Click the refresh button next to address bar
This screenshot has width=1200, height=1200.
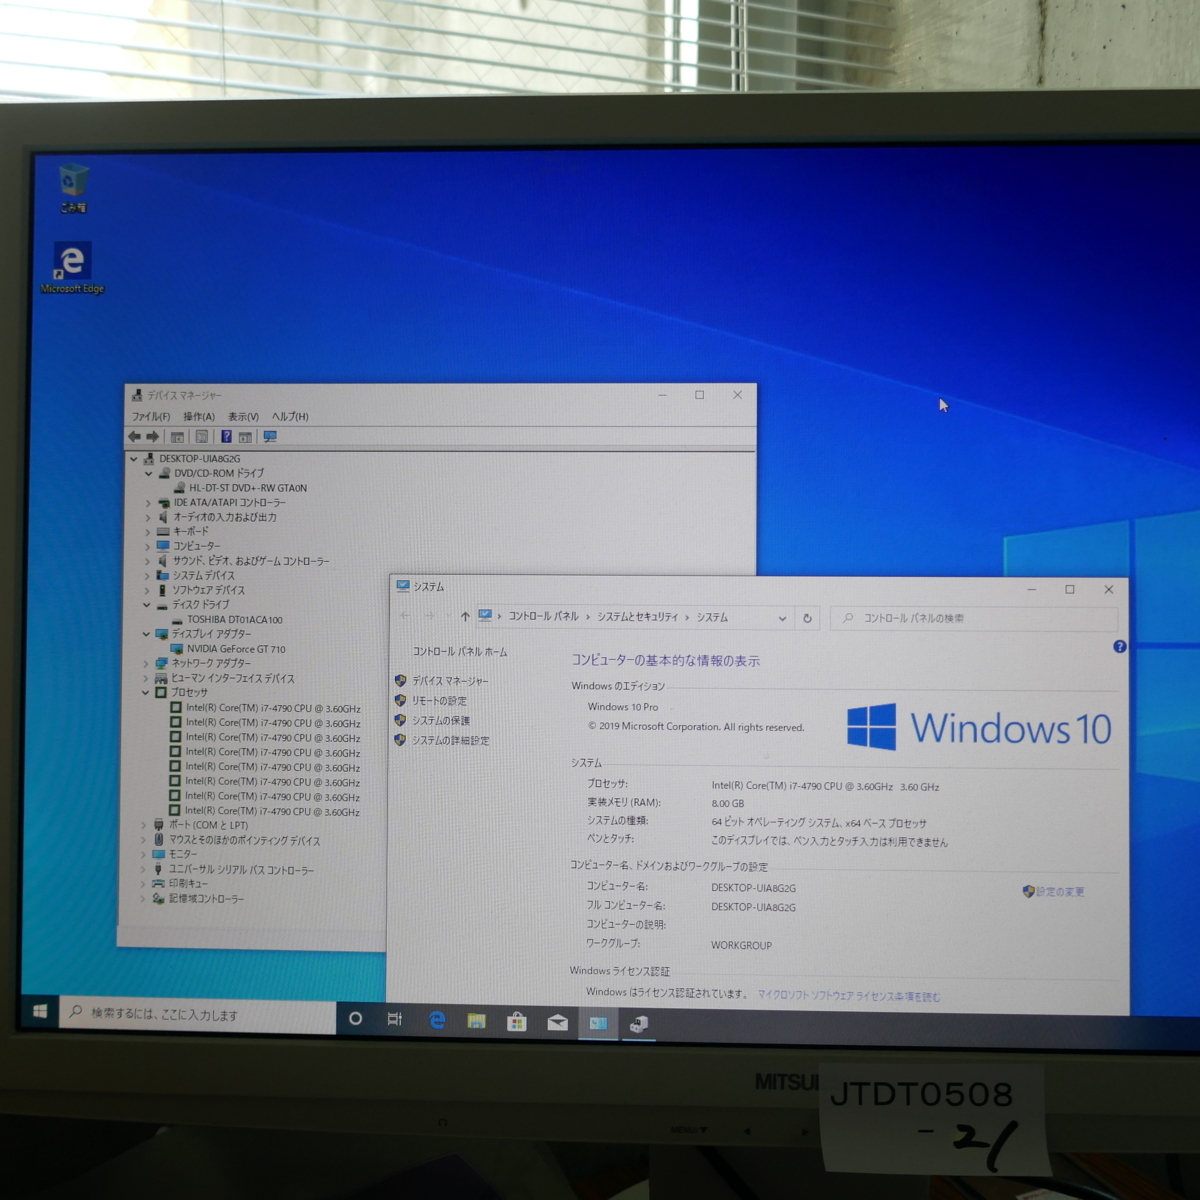807,618
